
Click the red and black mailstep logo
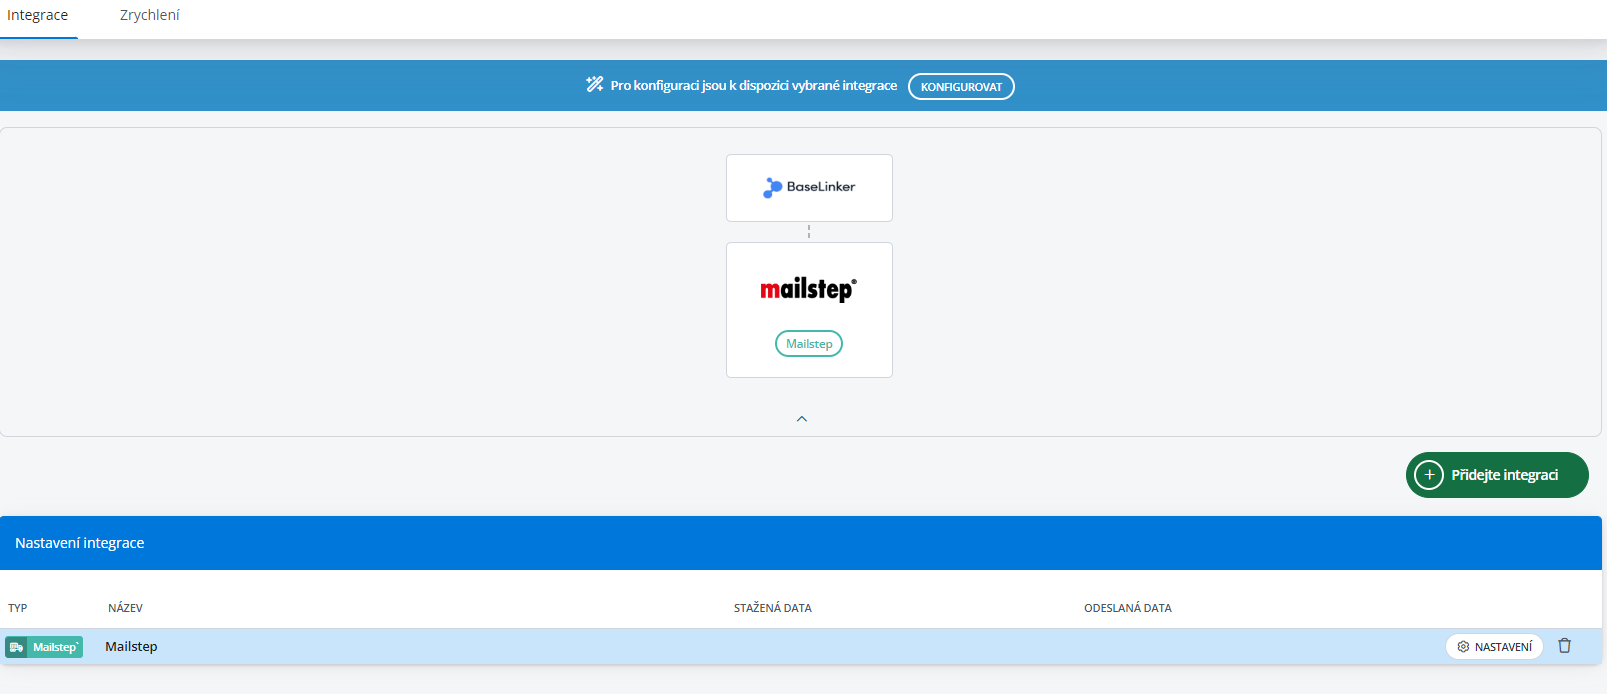coord(808,289)
